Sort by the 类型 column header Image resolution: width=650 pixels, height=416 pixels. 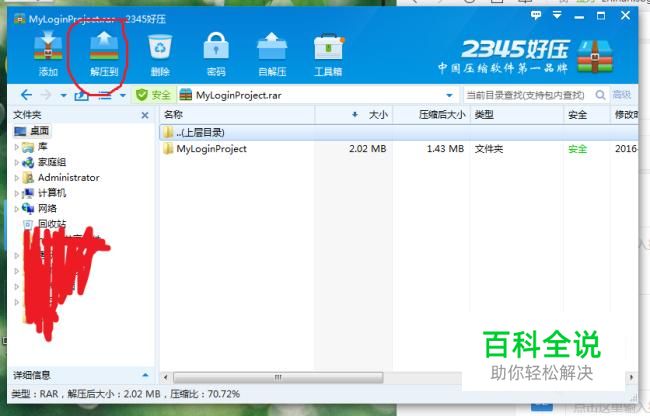(x=517, y=115)
